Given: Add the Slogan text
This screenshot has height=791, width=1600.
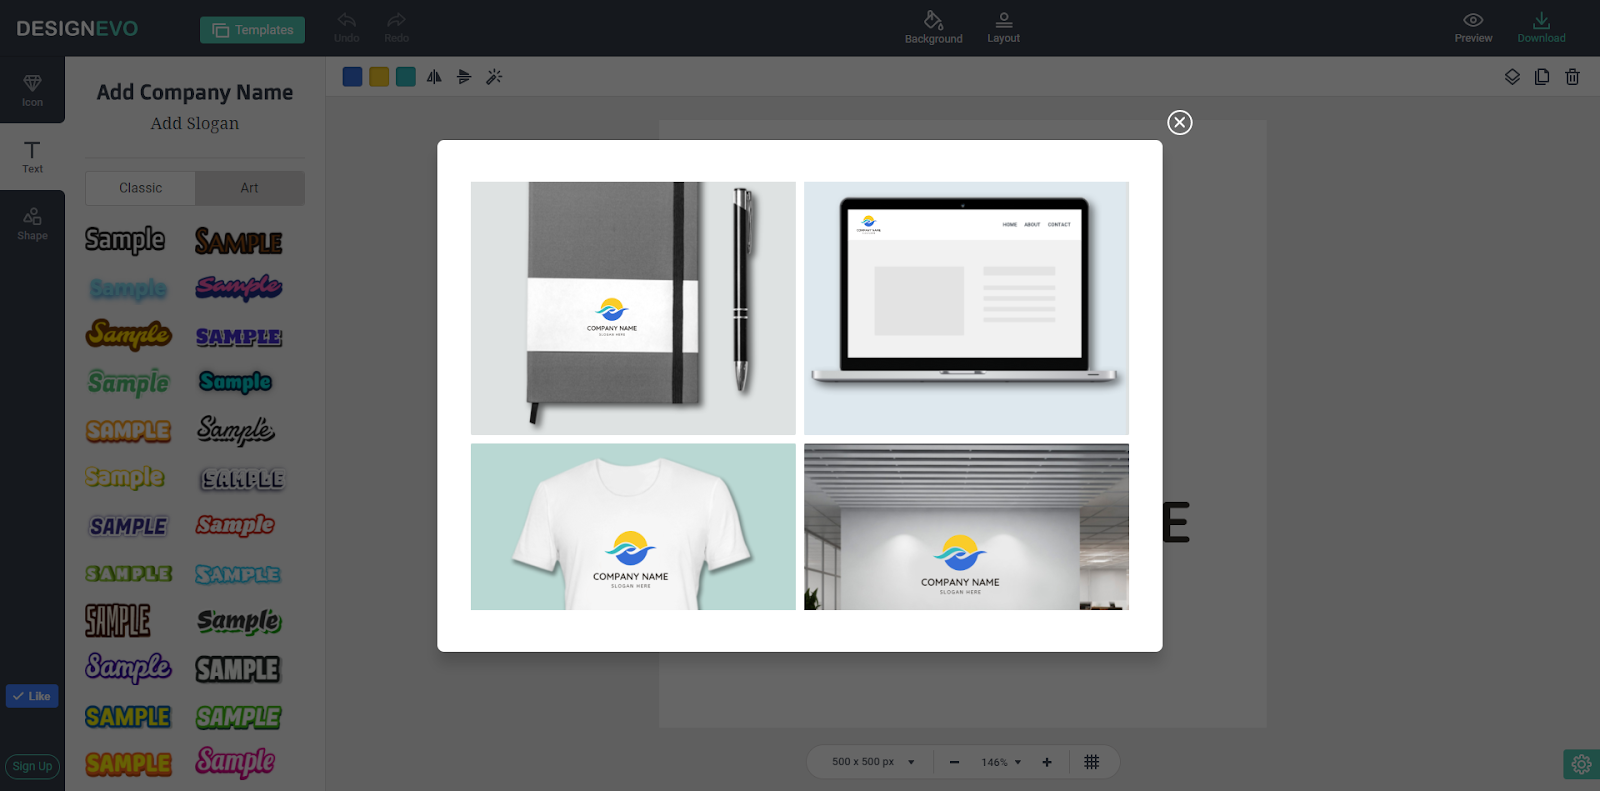Looking at the screenshot, I should (195, 124).
